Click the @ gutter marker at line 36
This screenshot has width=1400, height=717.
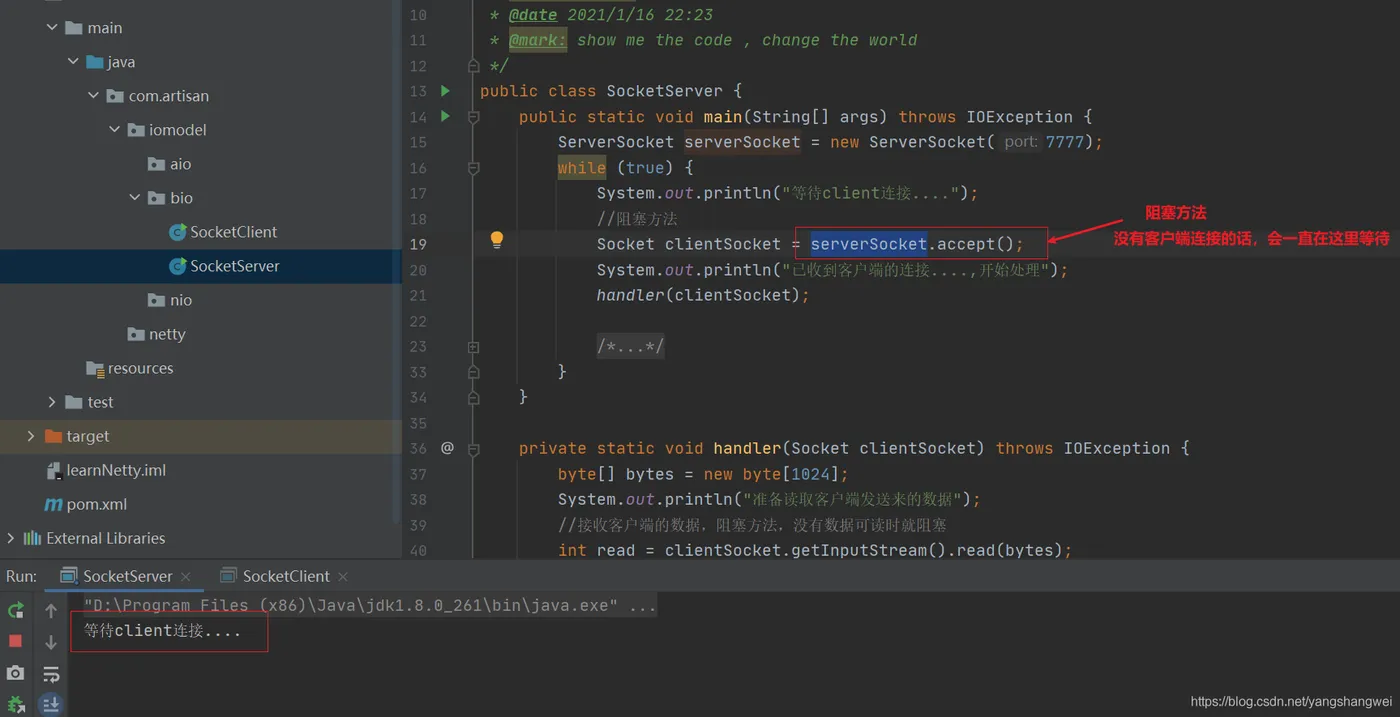click(447, 448)
